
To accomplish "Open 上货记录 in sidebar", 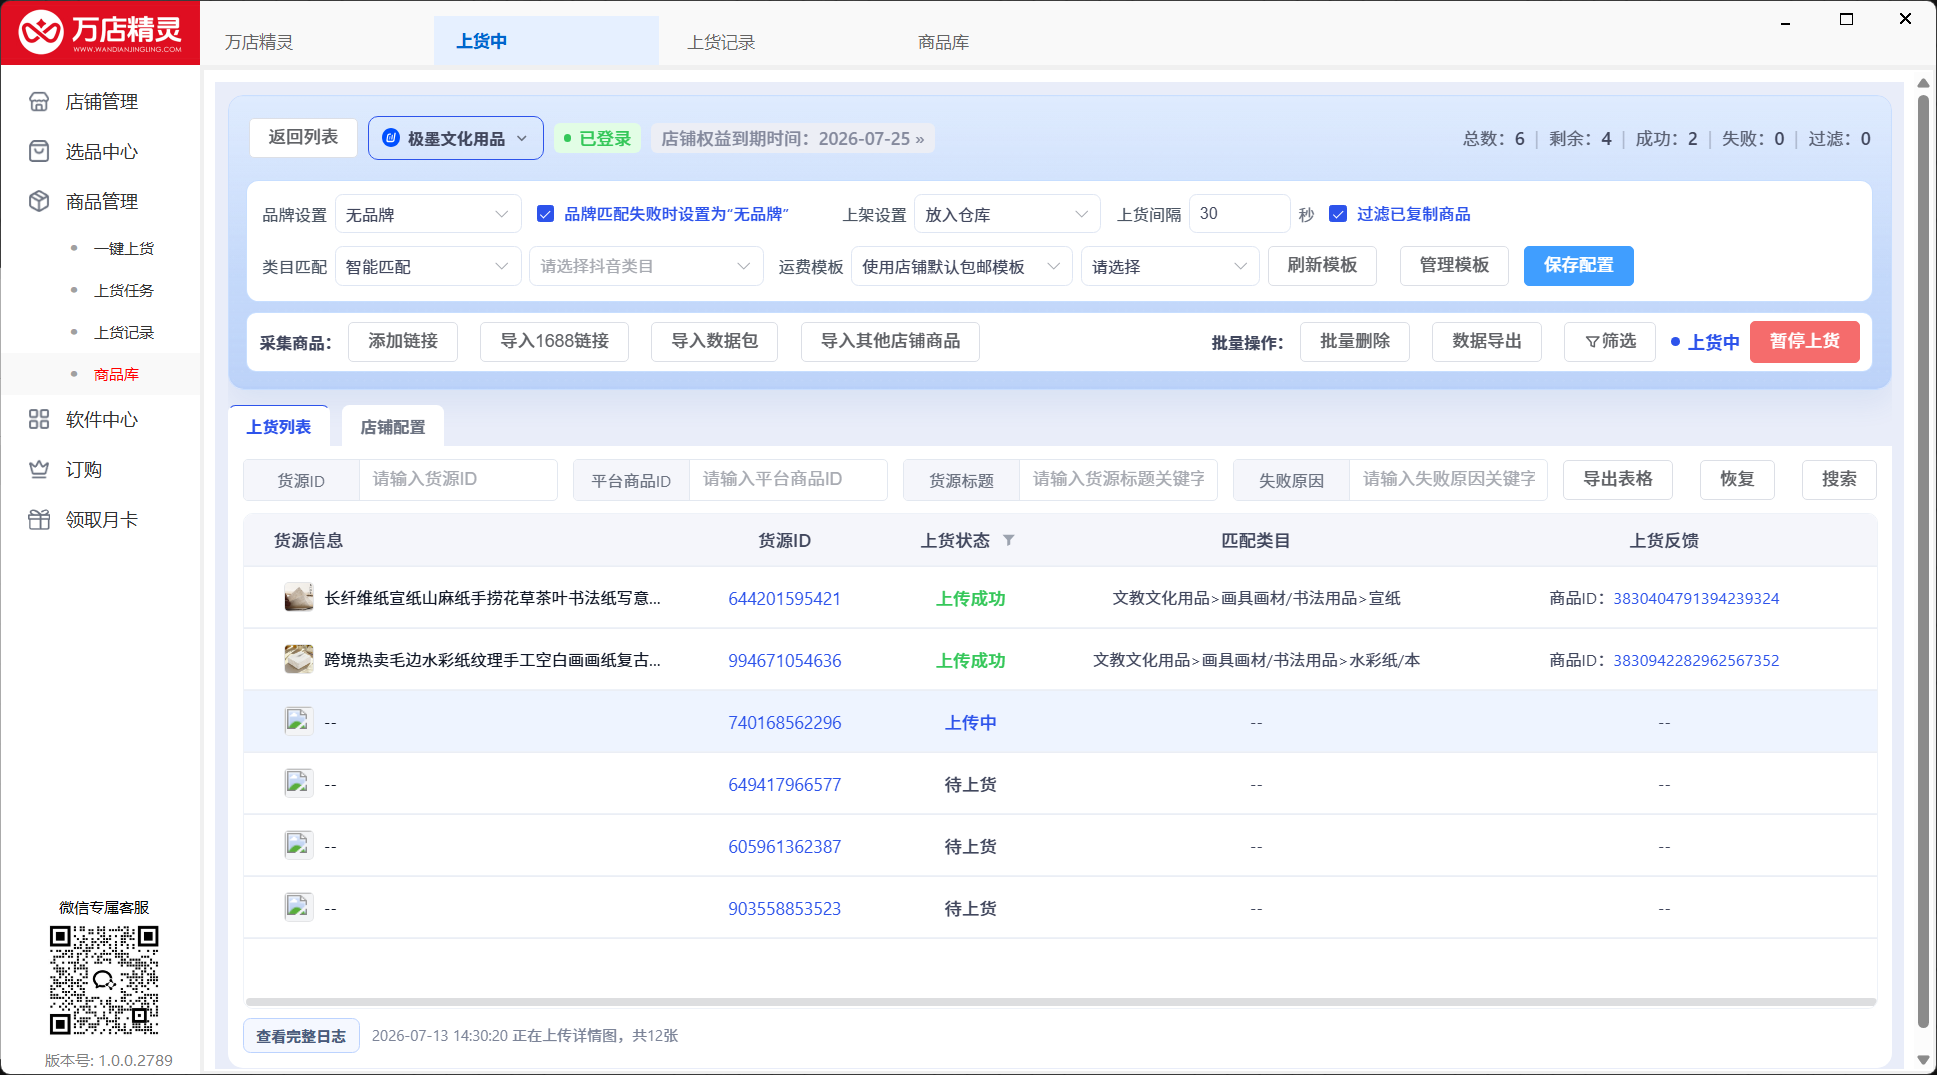I will (x=124, y=333).
